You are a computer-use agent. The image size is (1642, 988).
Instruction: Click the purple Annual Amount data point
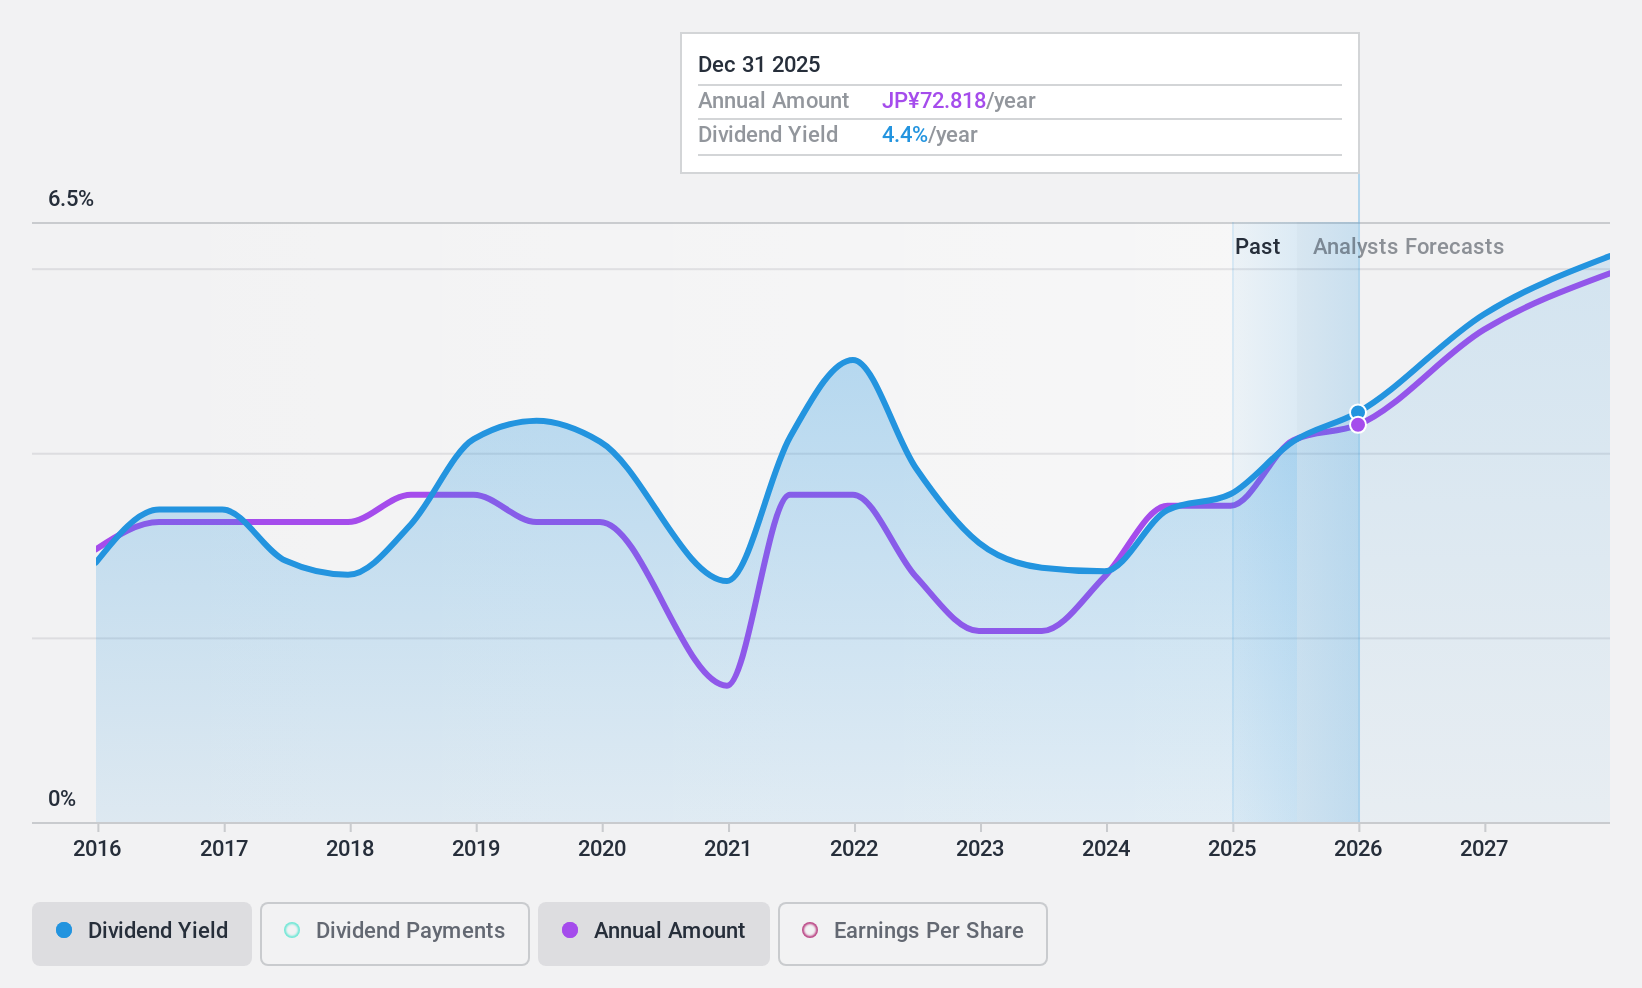(x=1358, y=425)
